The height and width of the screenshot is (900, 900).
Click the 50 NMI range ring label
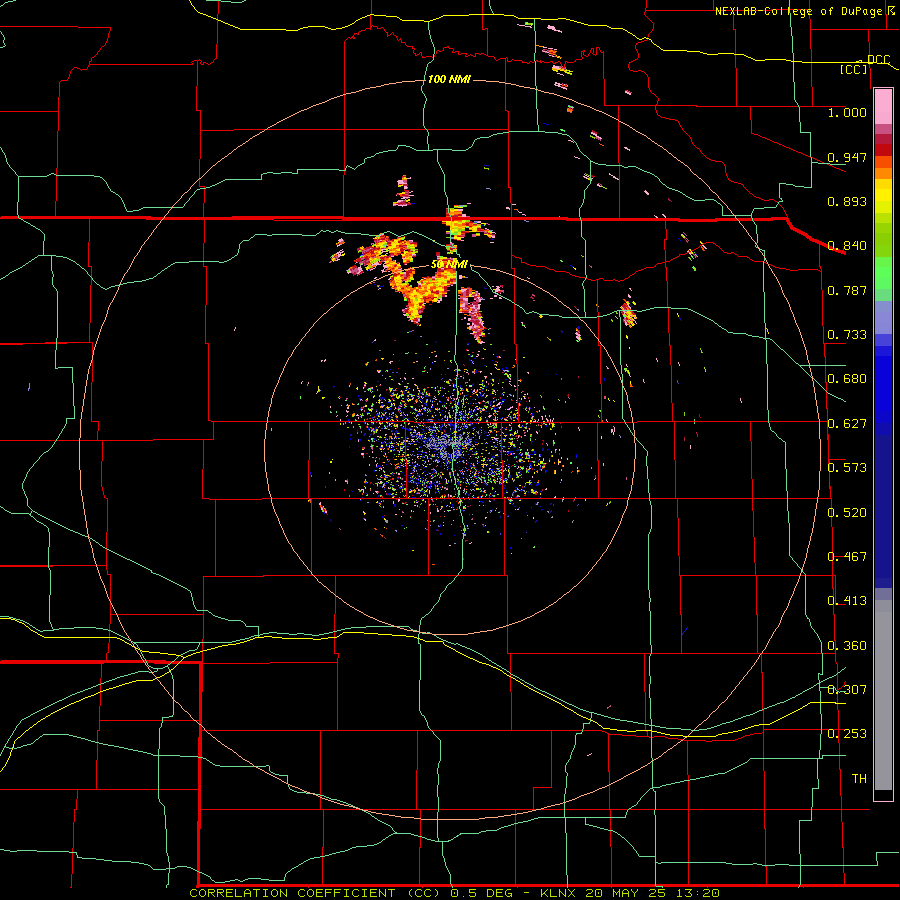coord(449,265)
